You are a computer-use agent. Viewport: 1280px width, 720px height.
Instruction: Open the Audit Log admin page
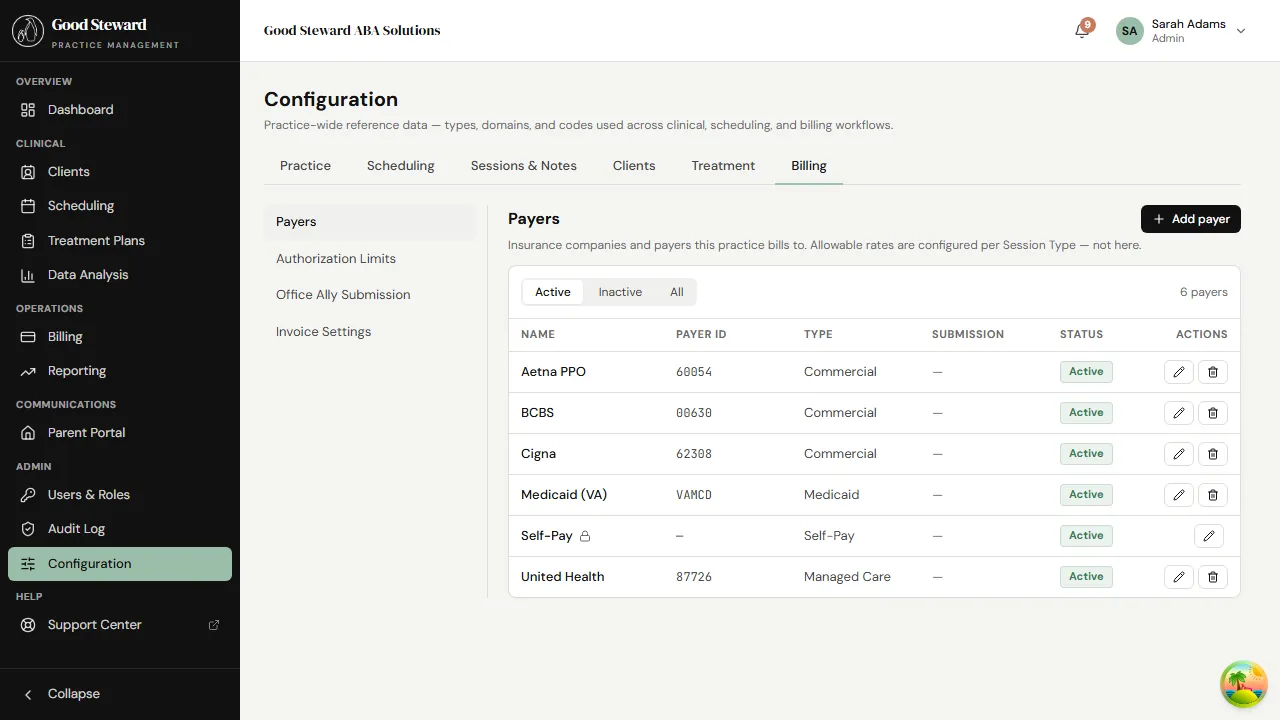[78, 528]
